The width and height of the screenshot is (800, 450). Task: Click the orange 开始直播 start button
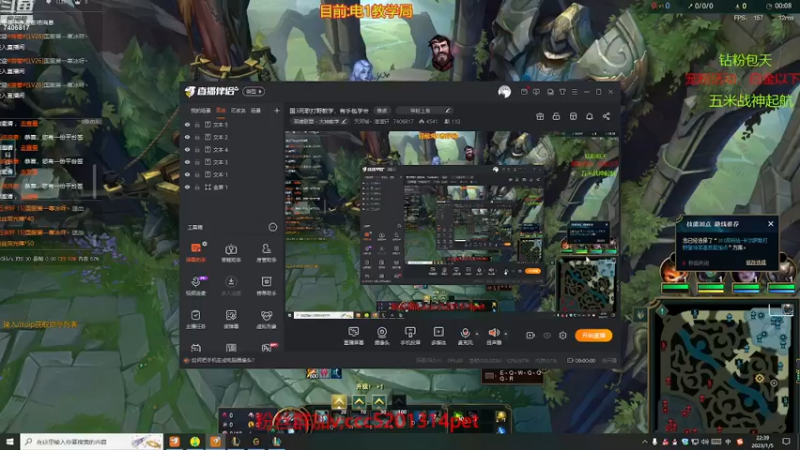[x=593, y=335]
